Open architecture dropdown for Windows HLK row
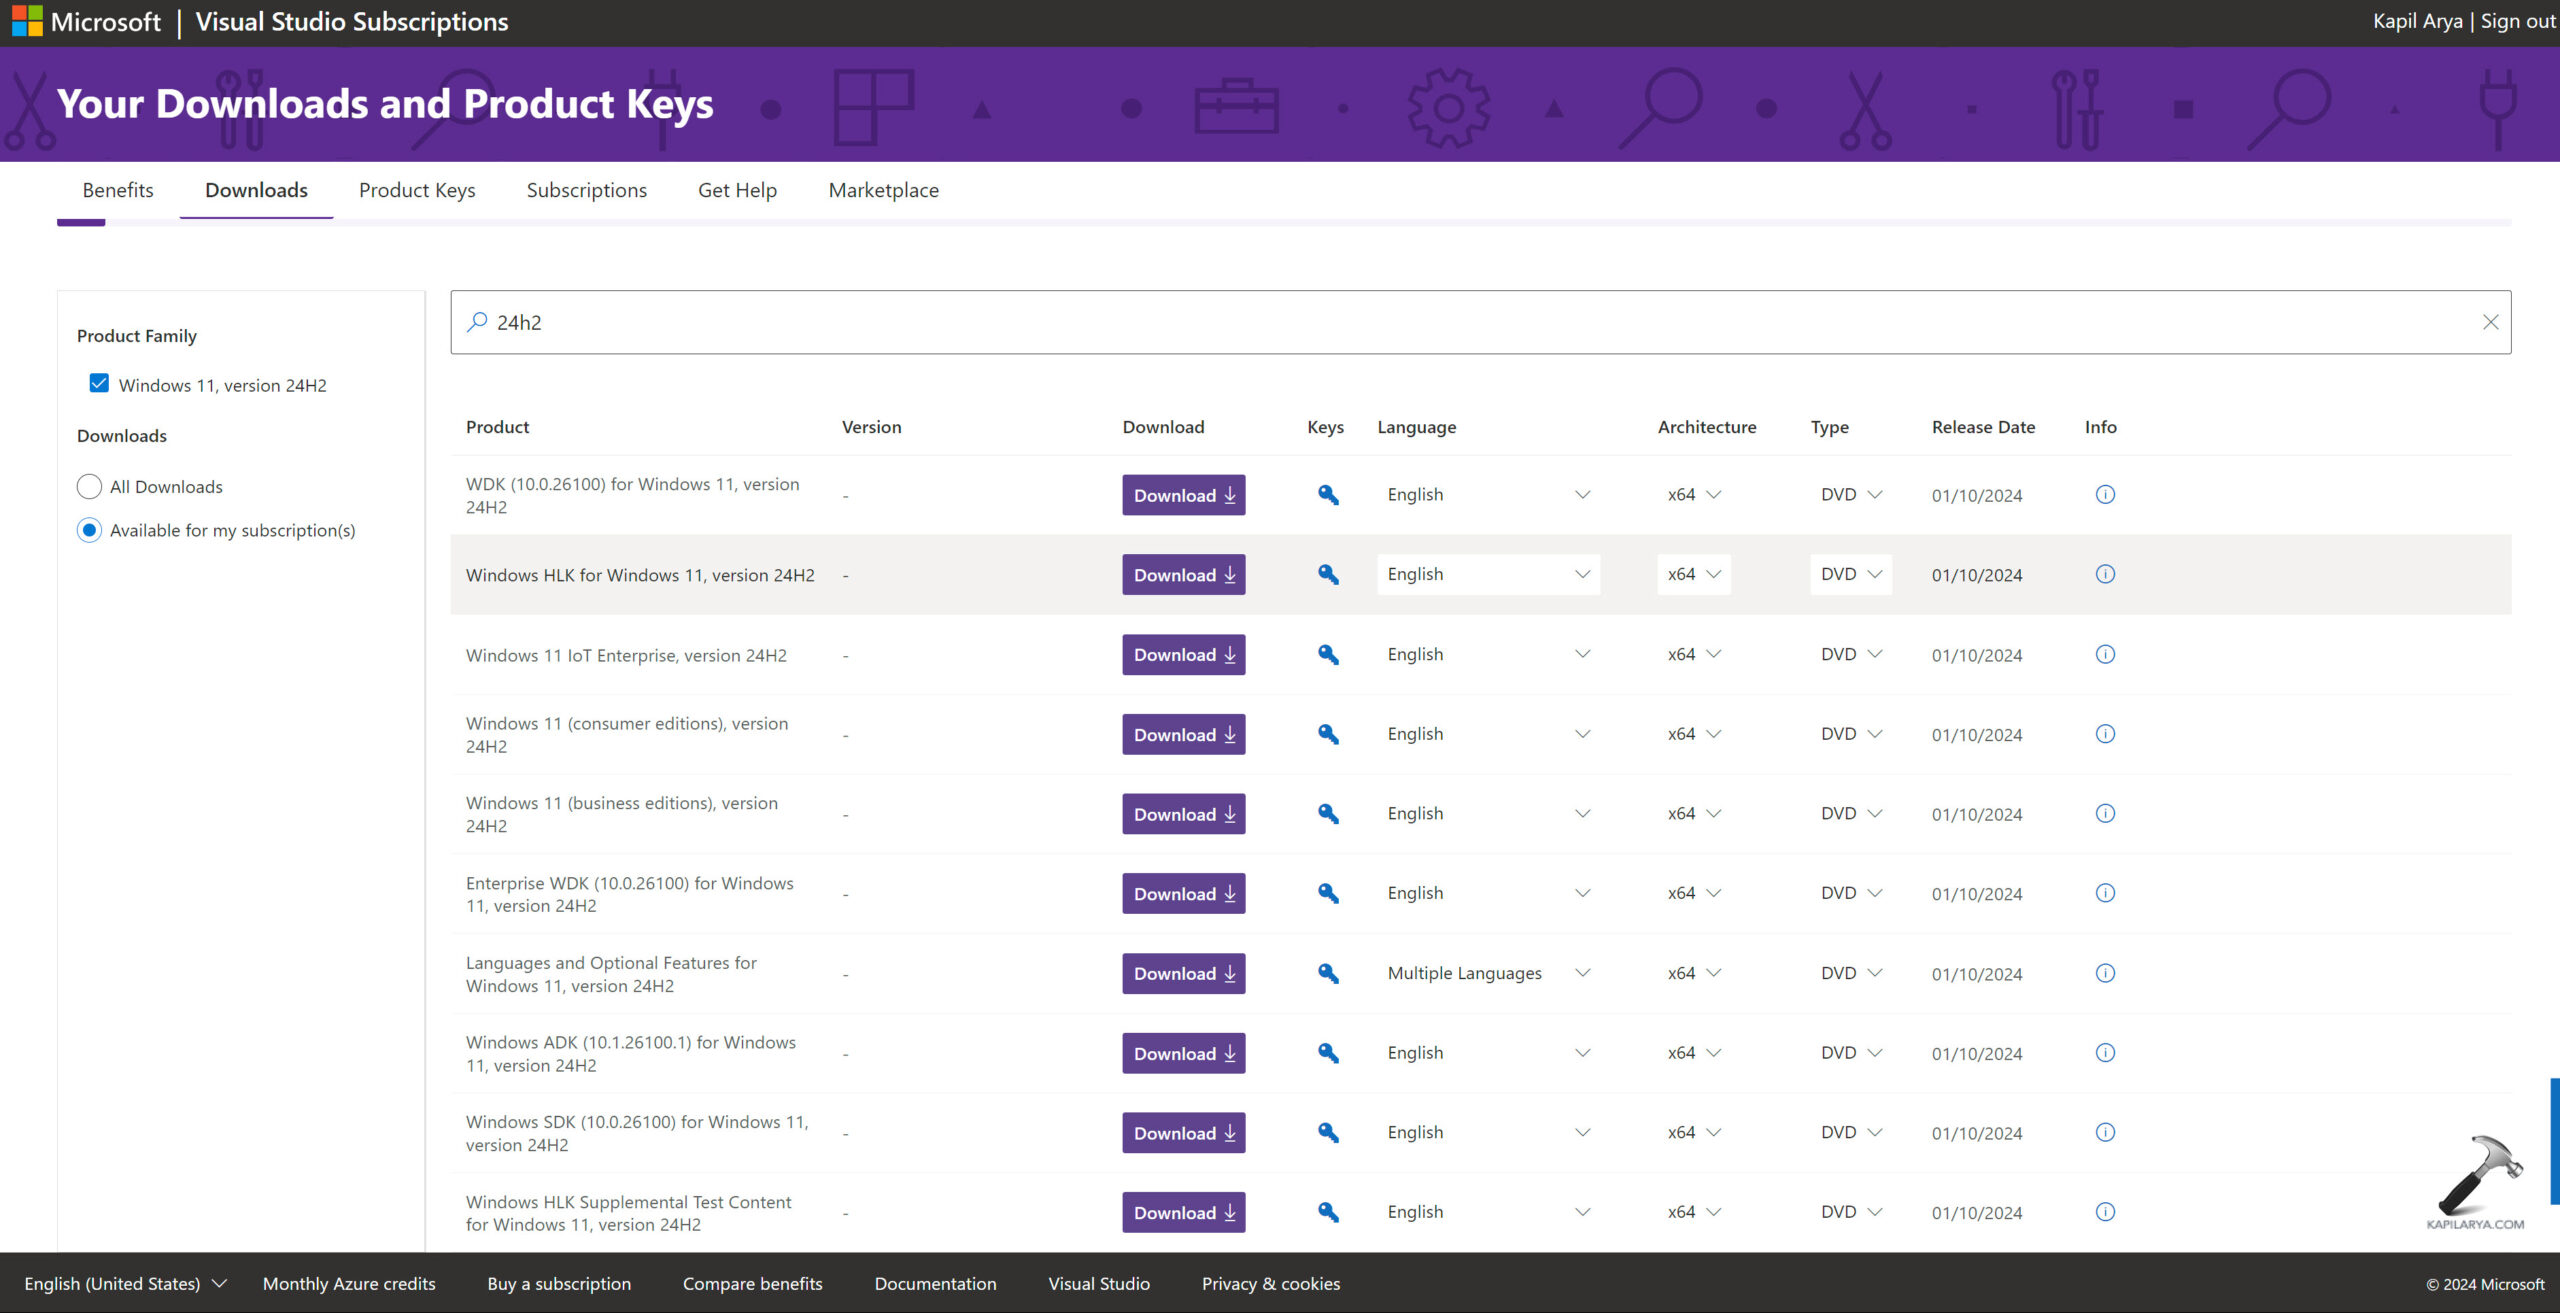Screen dimensions: 2560x1313 [x=1693, y=575]
